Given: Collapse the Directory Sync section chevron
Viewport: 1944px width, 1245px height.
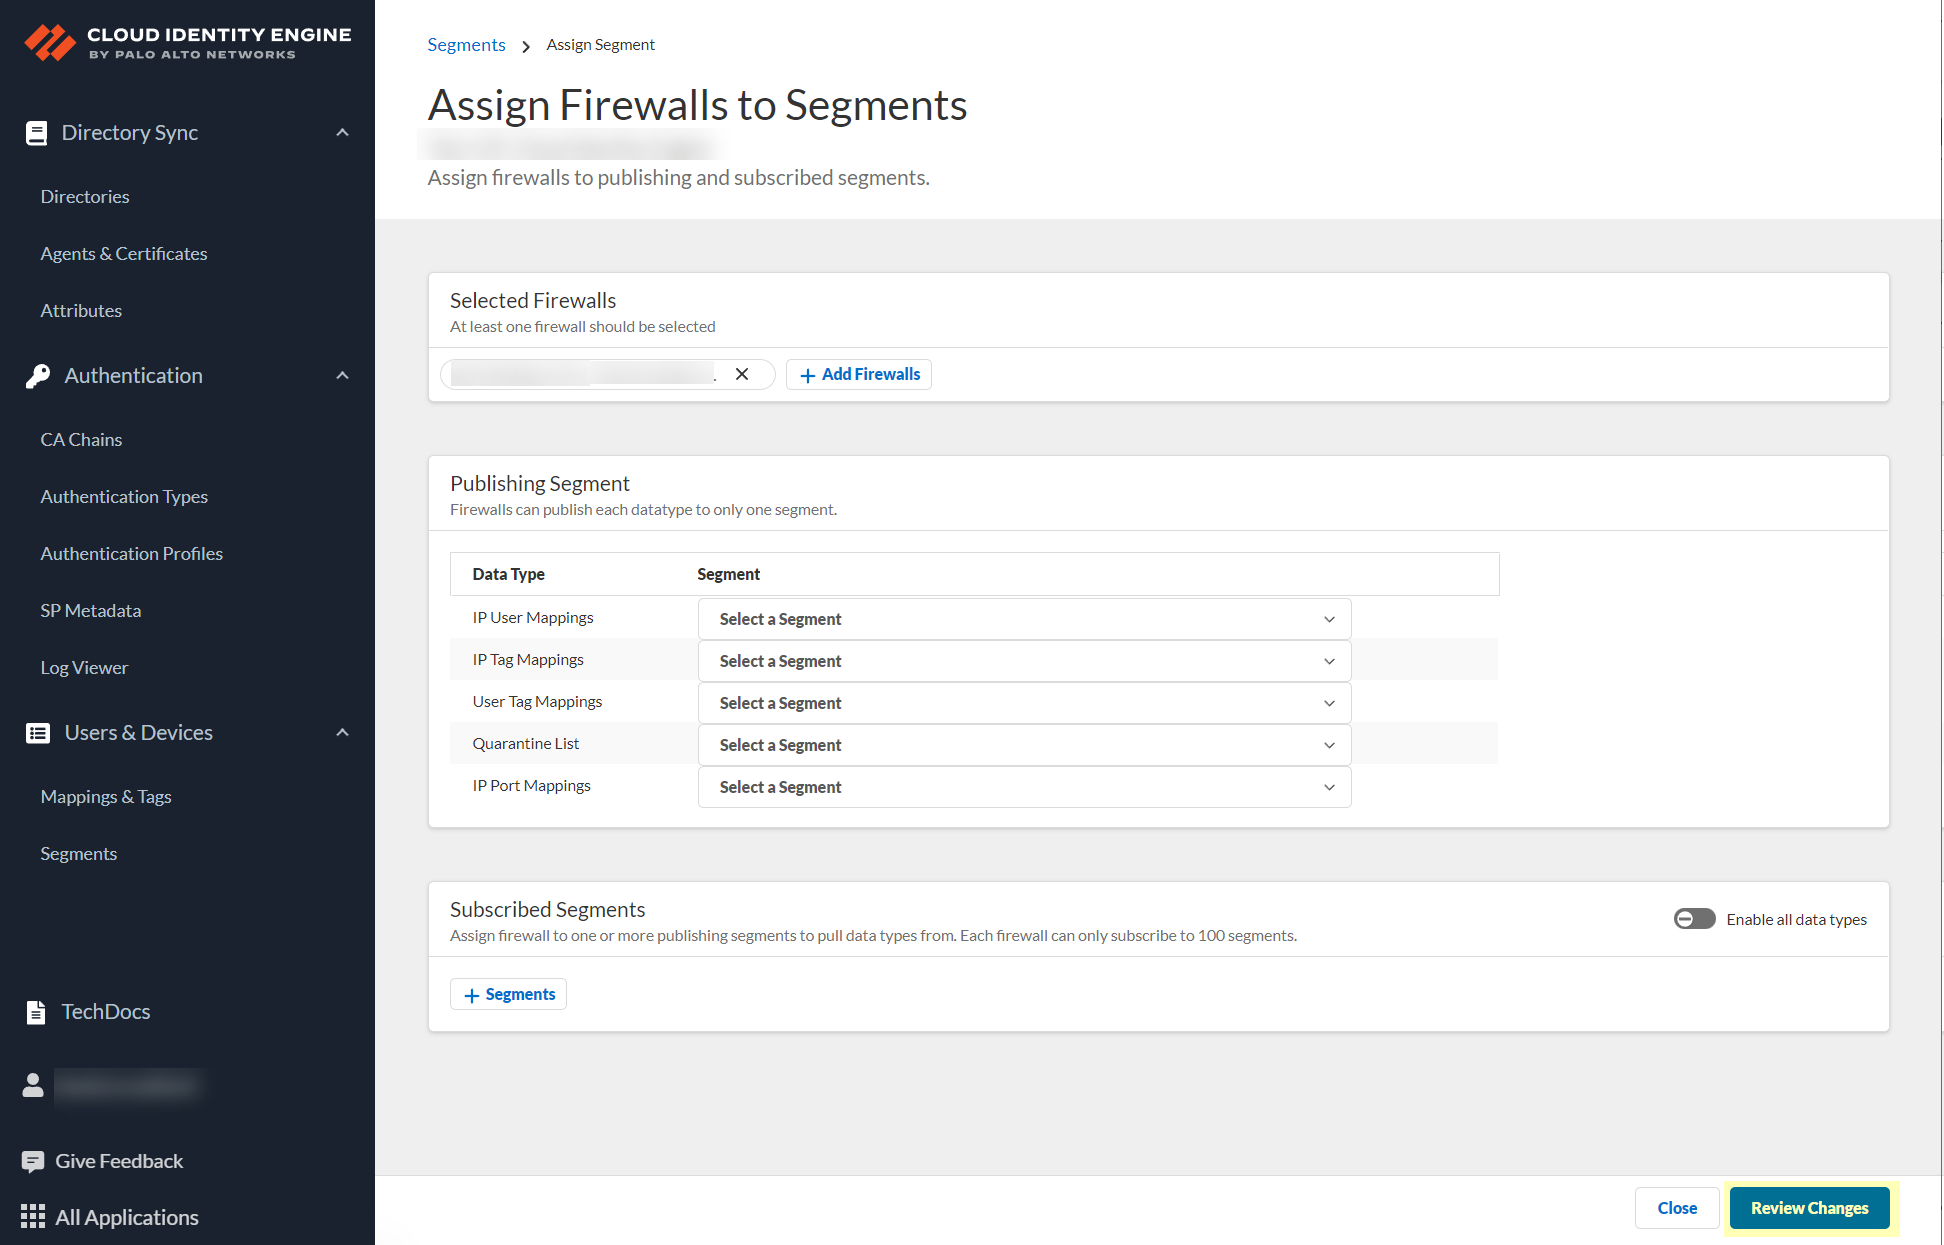Looking at the screenshot, I should [x=343, y=133].
